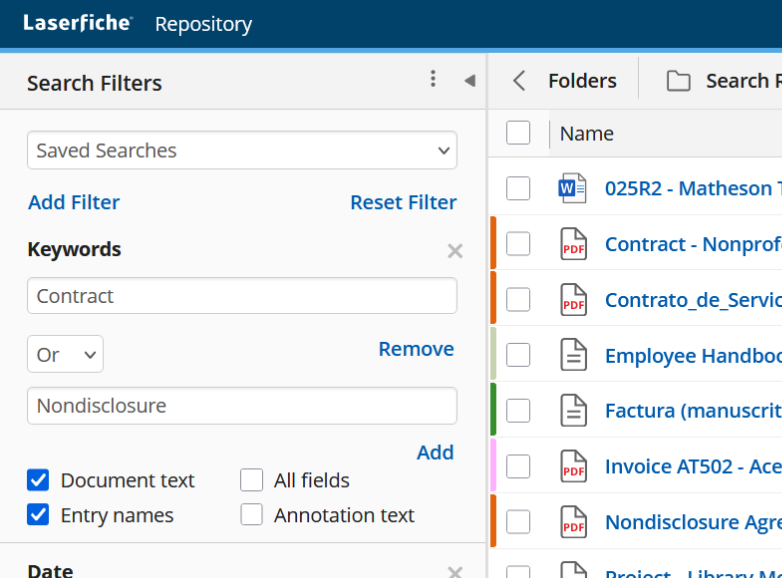Click Repository in the top header
The width and height of the screenshot is (782, 578).
(203, 24)
